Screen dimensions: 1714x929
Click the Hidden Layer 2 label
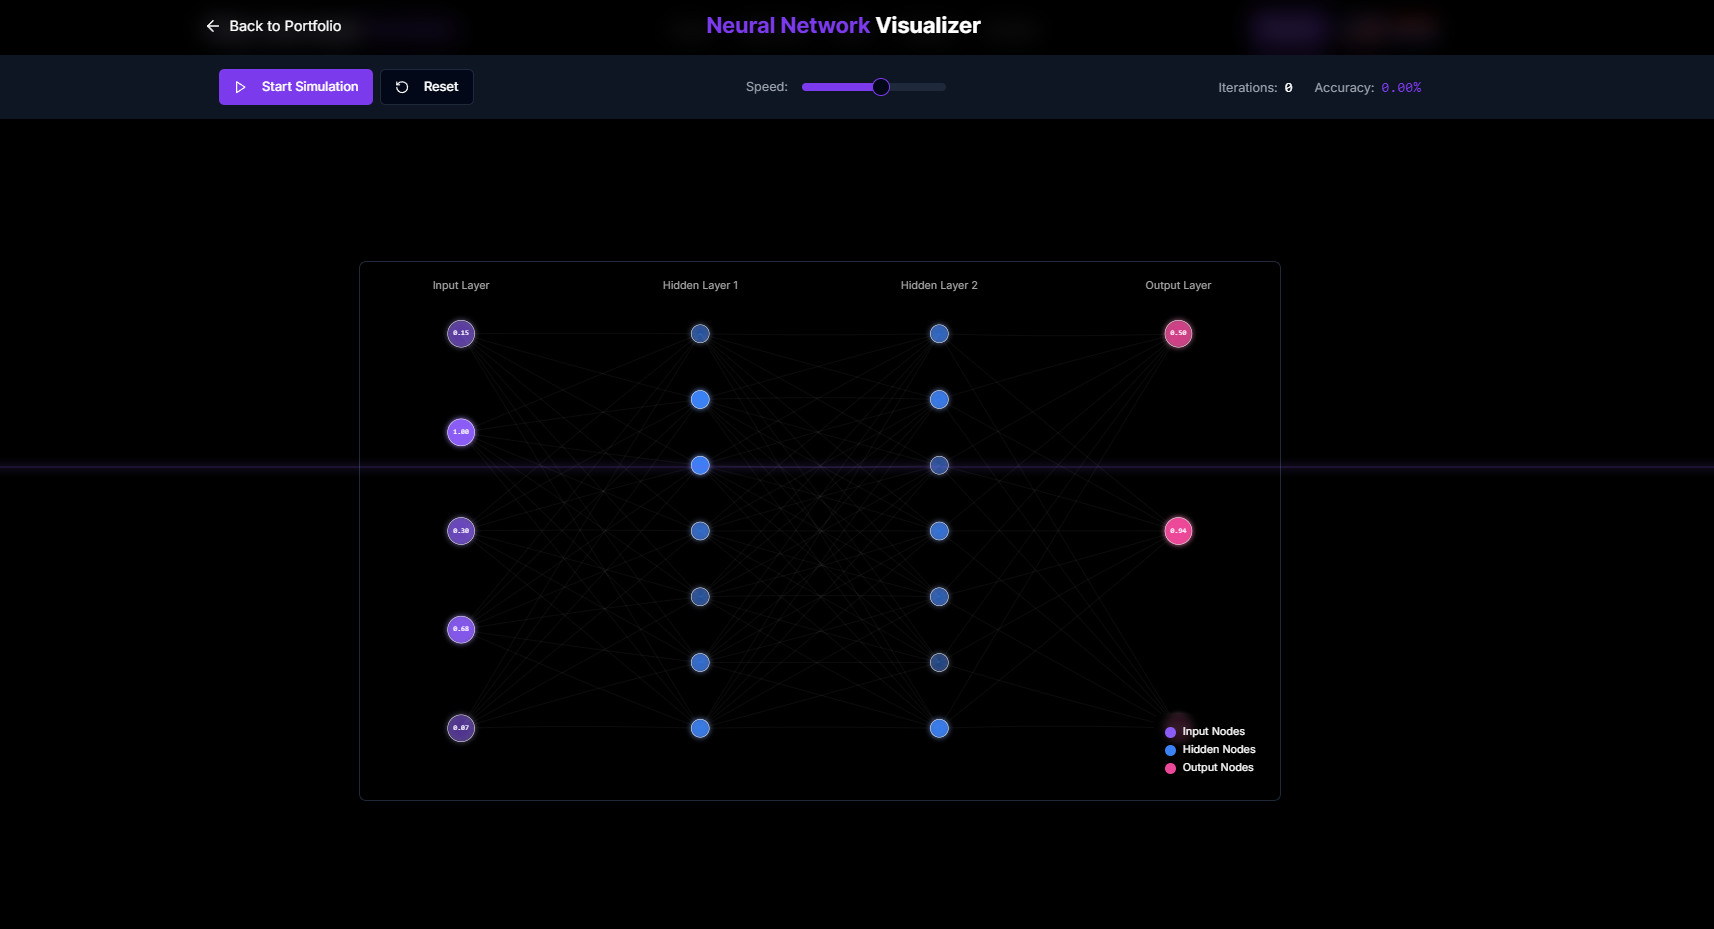(x=939, y=285)
